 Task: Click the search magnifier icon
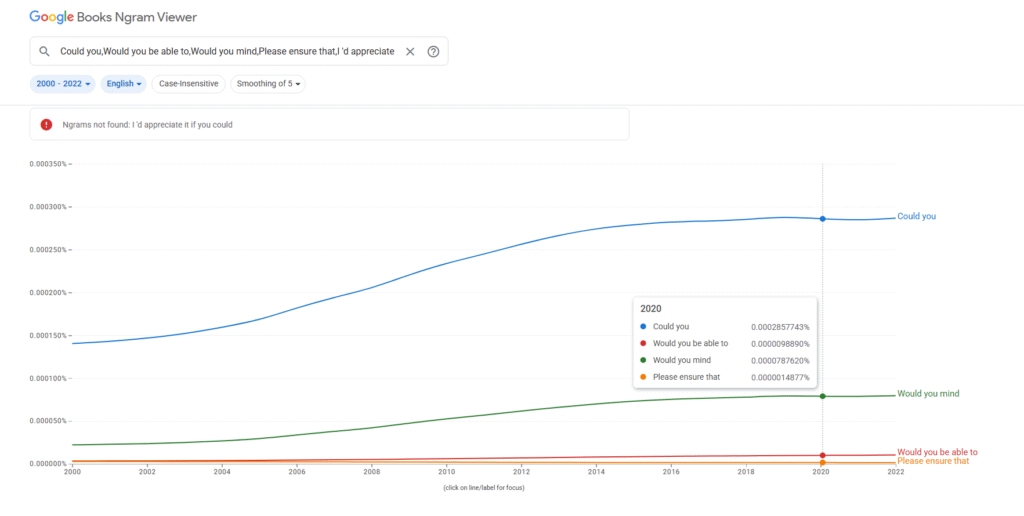tap(44, 52)
